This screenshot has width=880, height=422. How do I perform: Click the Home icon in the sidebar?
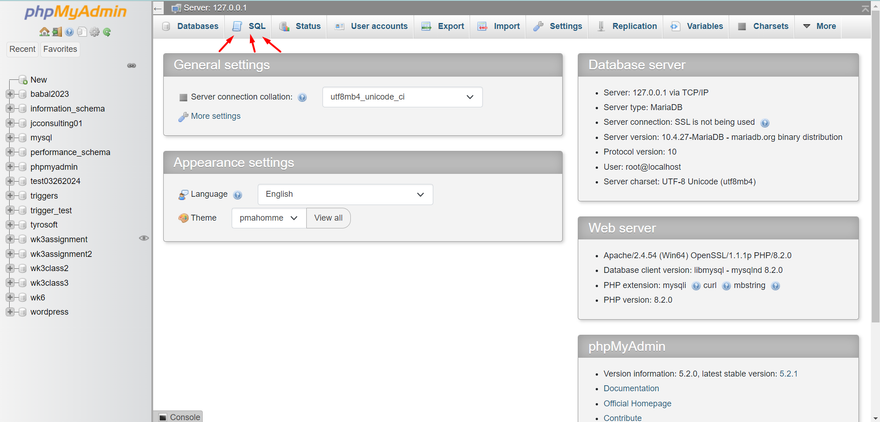45,32
